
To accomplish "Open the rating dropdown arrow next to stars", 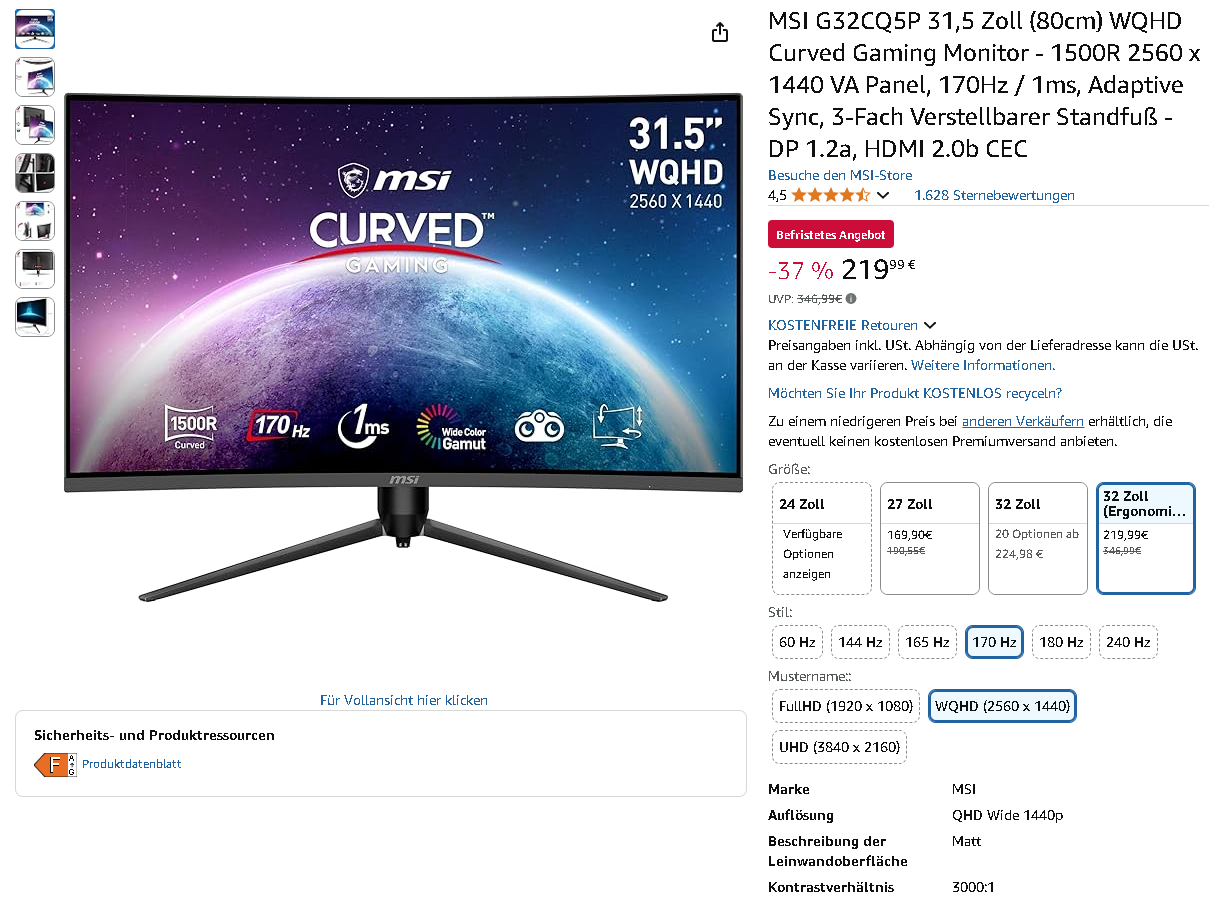I will (882, 196).
